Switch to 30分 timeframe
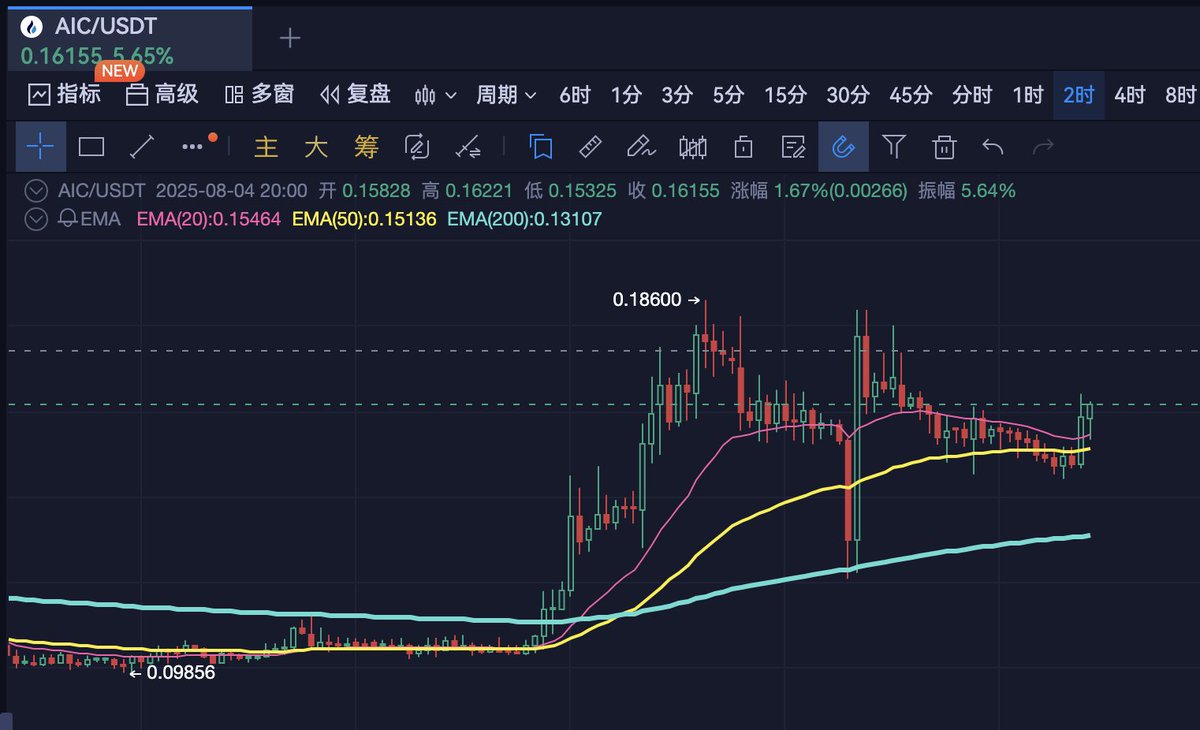 [848, 95]
